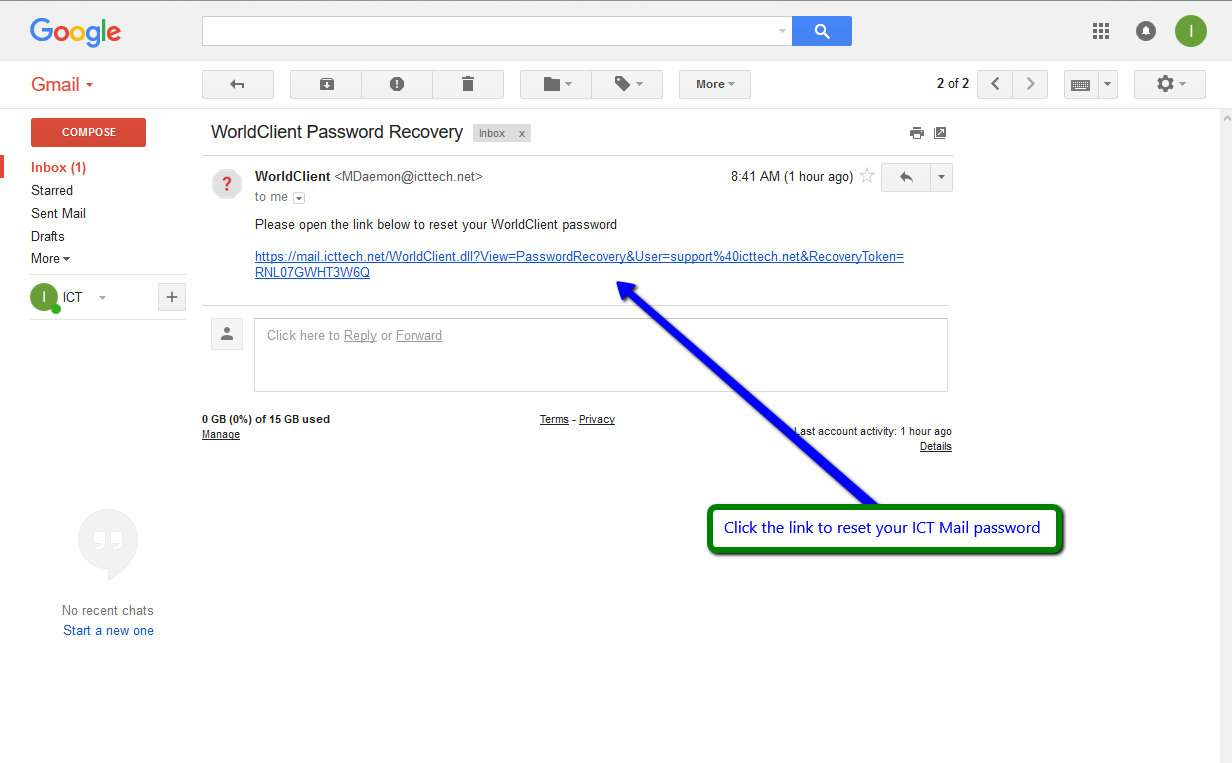
Task: Show recipient details arrow next to 'to me'
Action: click(x=299, y=198)
